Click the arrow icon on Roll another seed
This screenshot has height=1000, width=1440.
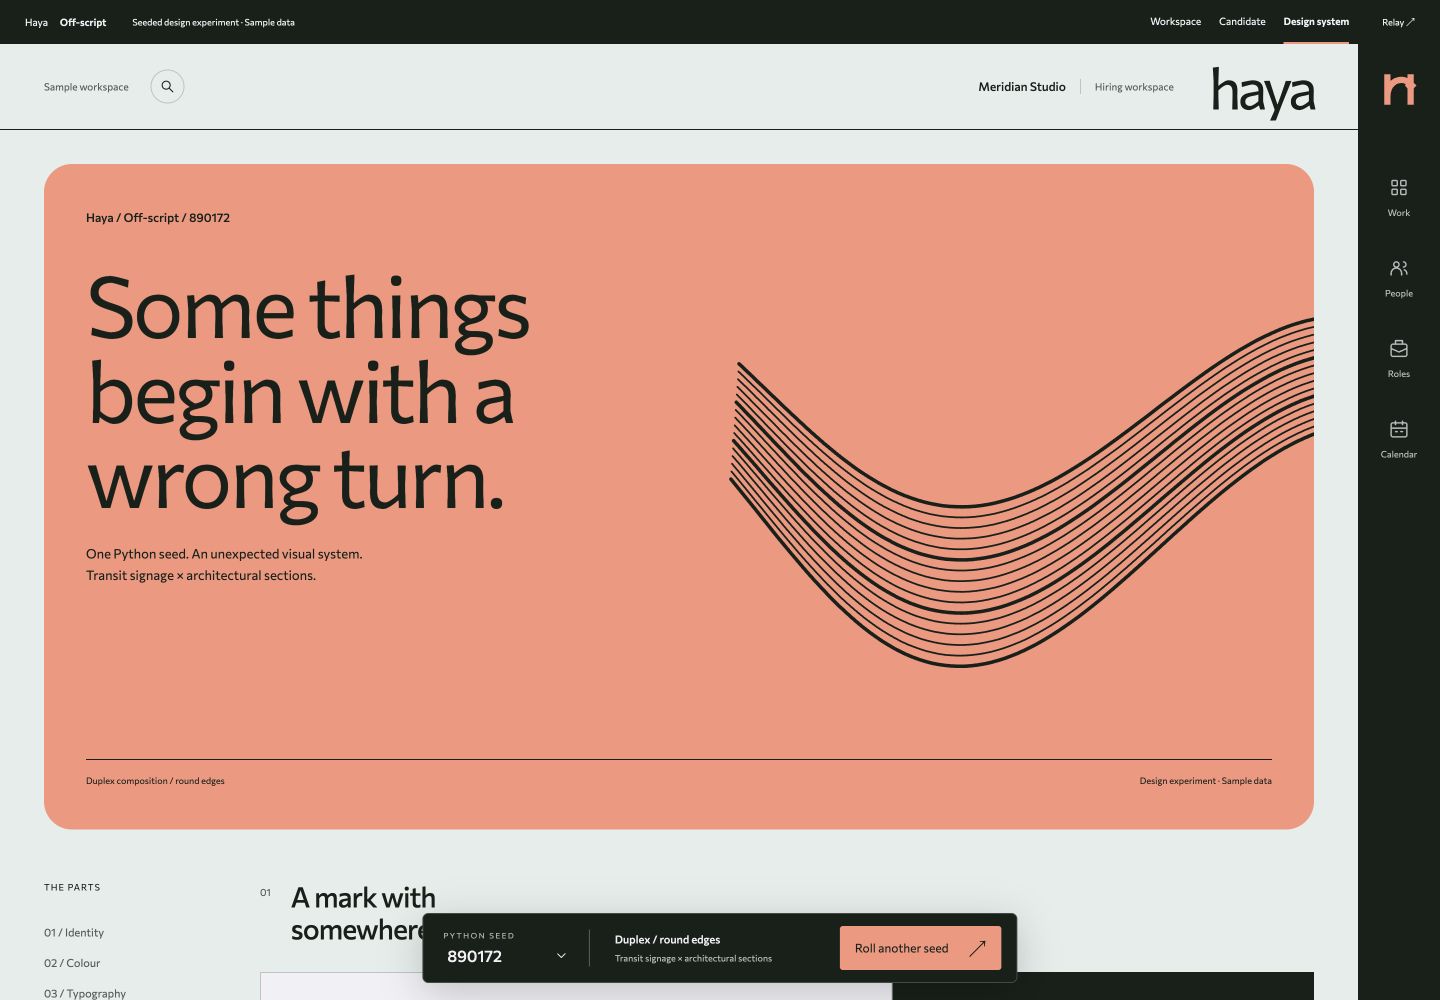pos(978,948)
